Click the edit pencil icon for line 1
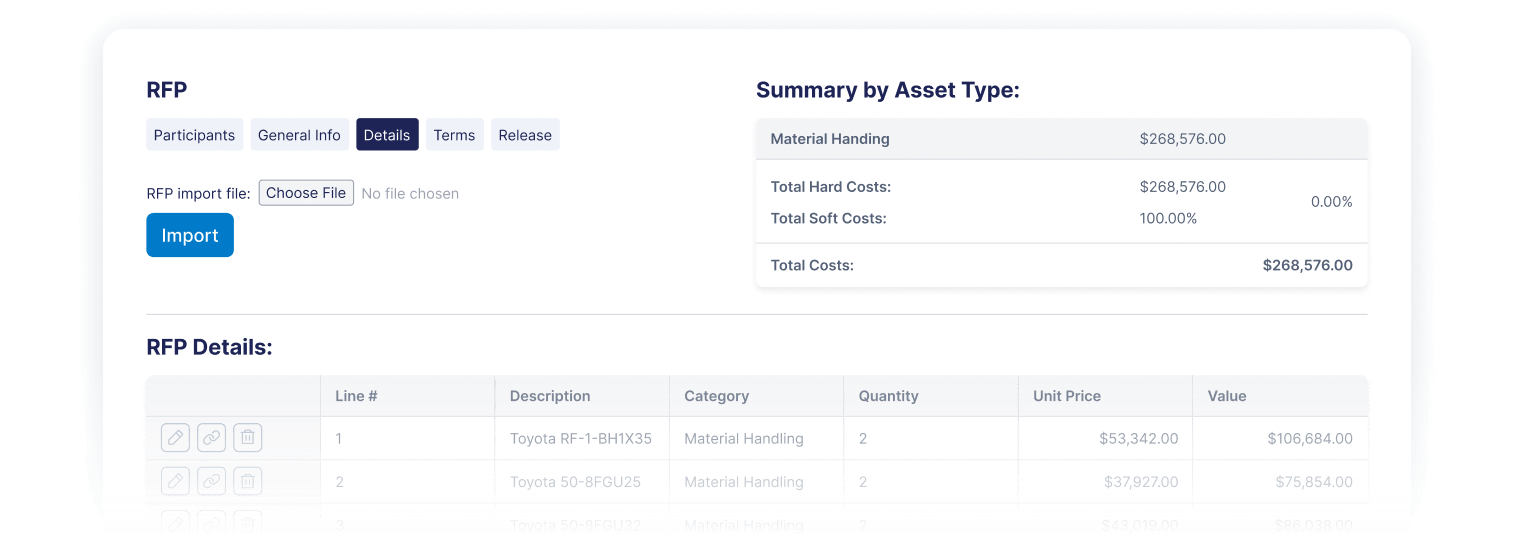This screenshot has height=539, width=1513. 175,438
